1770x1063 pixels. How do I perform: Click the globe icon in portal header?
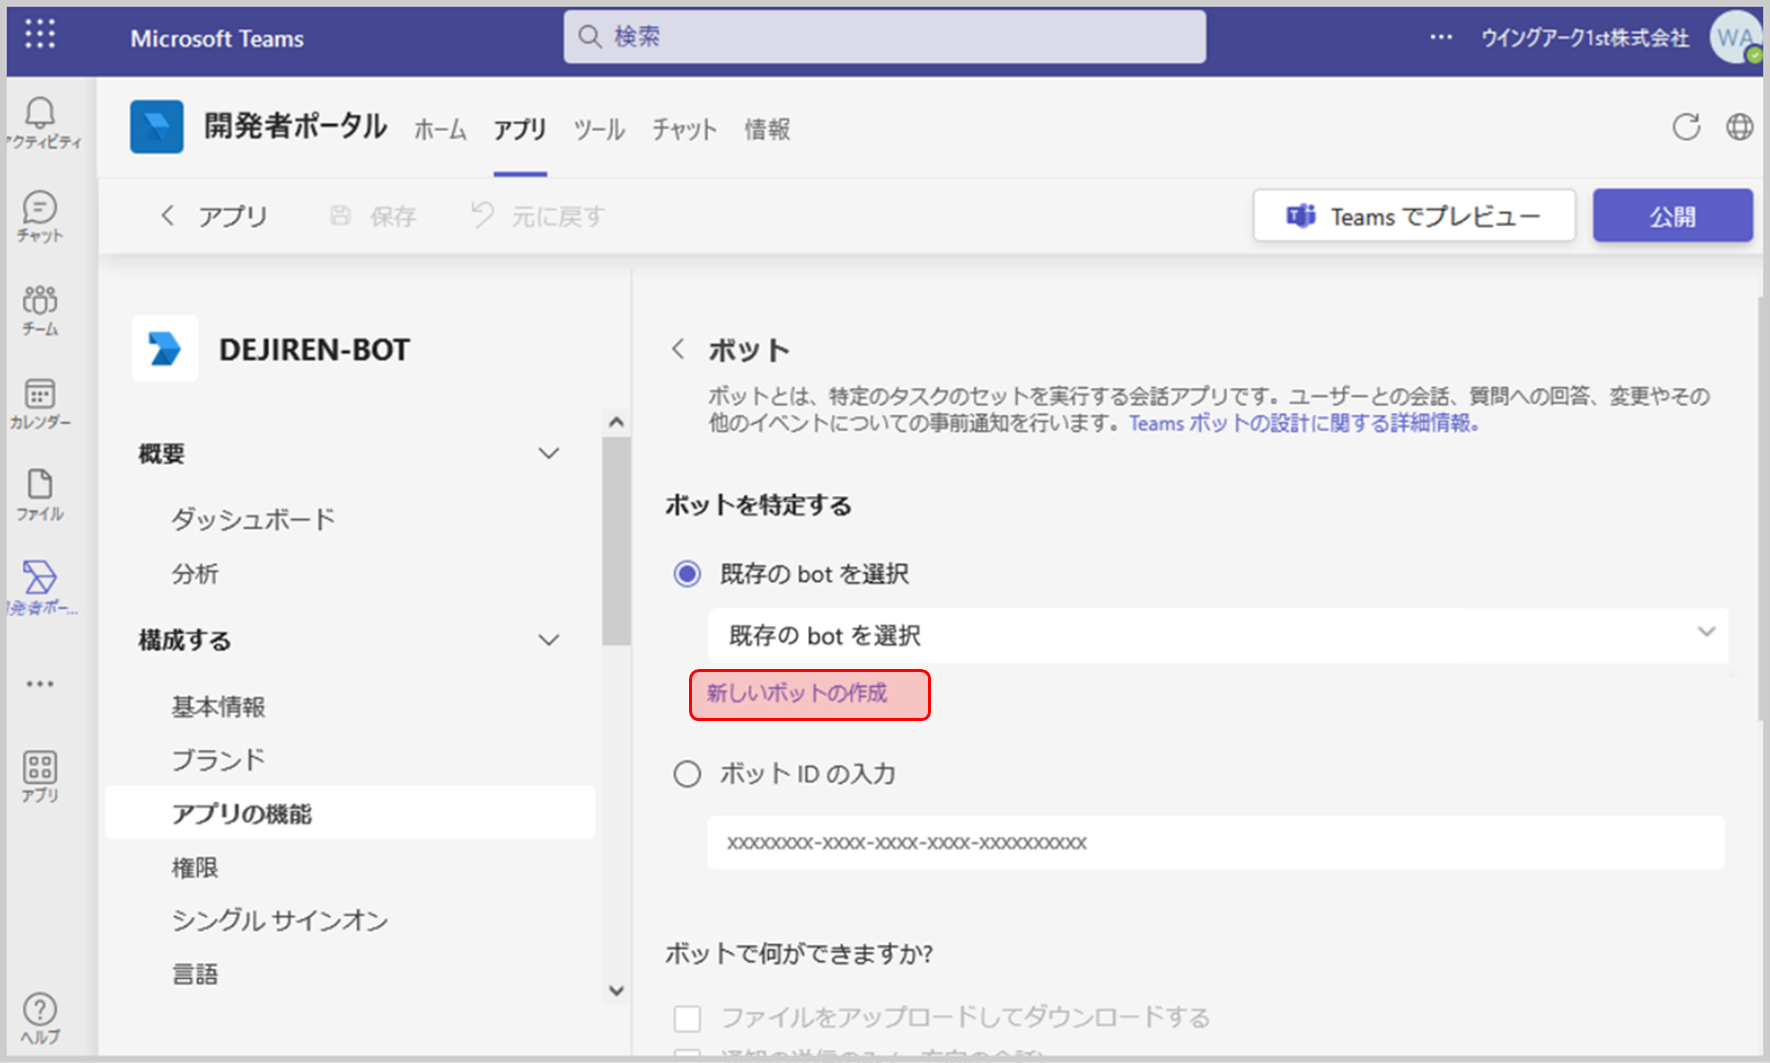click(1739, 127)
